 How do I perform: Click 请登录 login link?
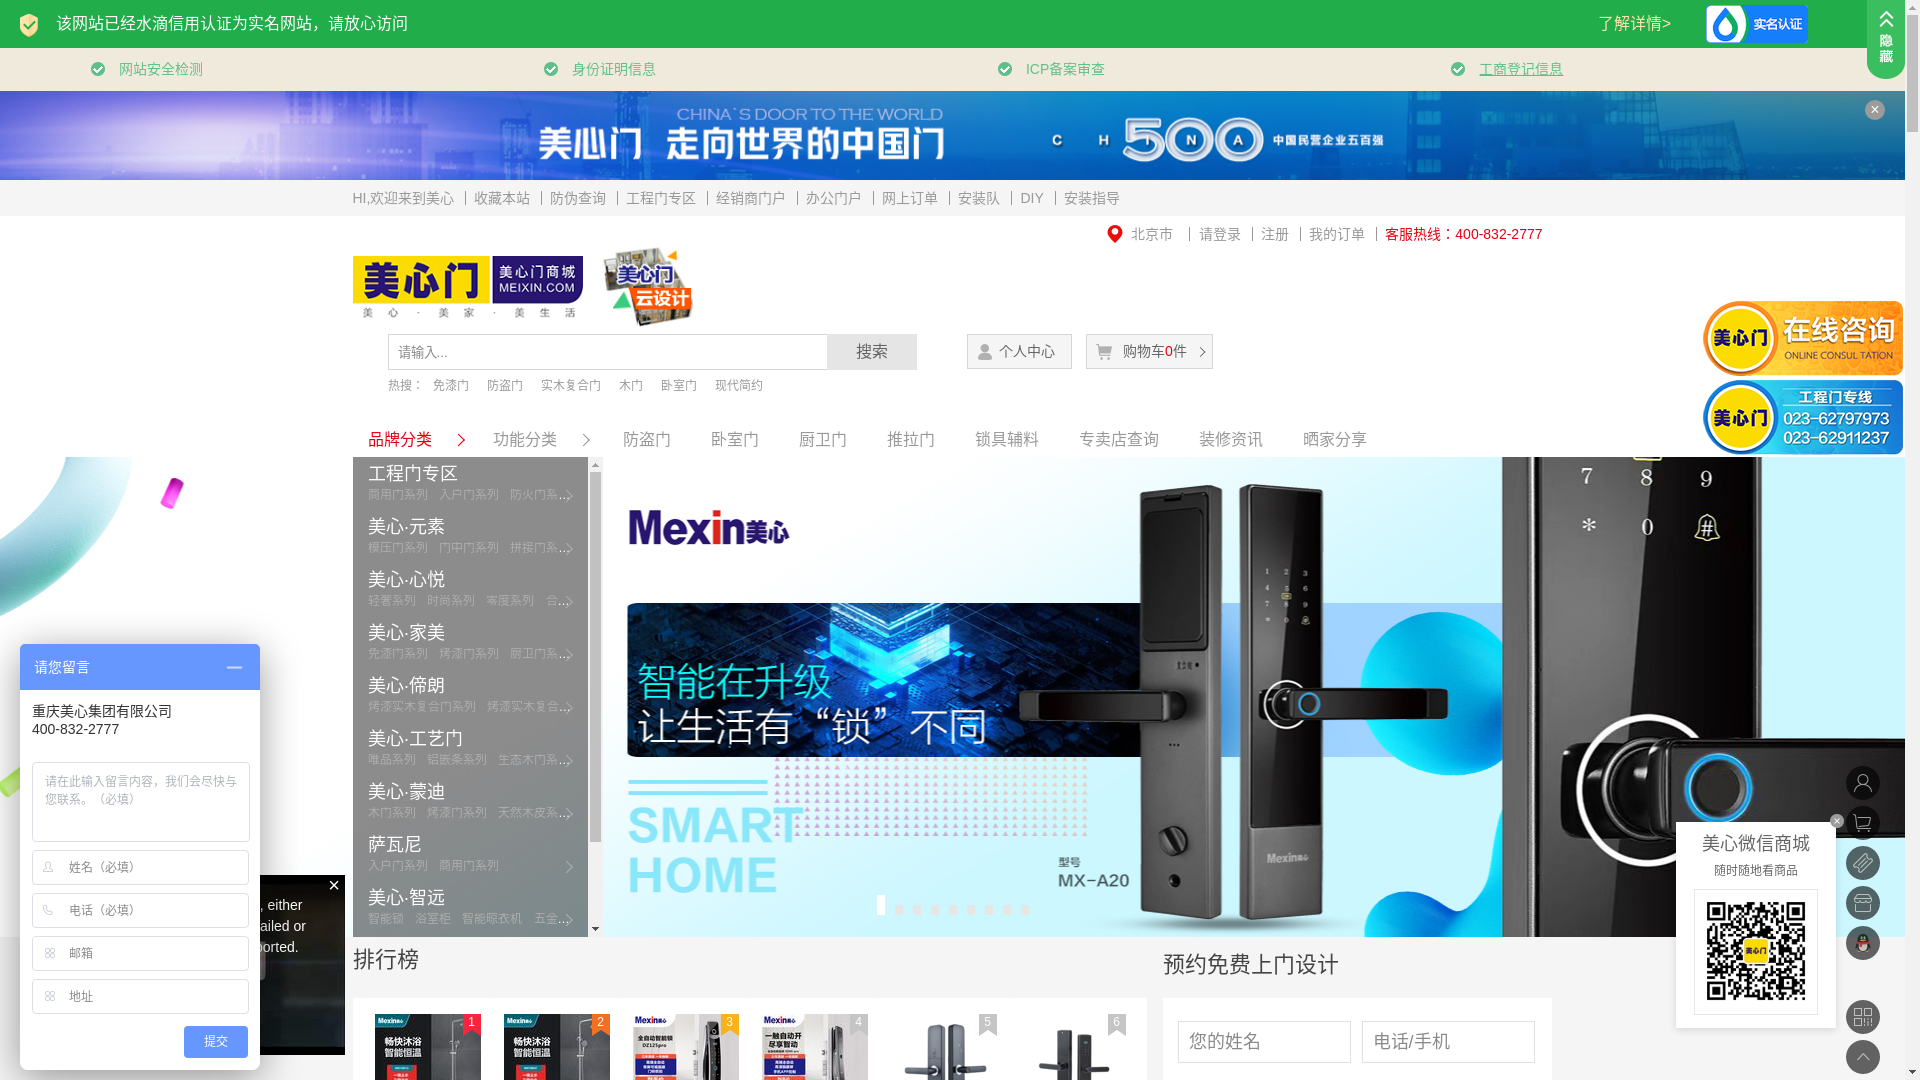tap(1220, 234)
